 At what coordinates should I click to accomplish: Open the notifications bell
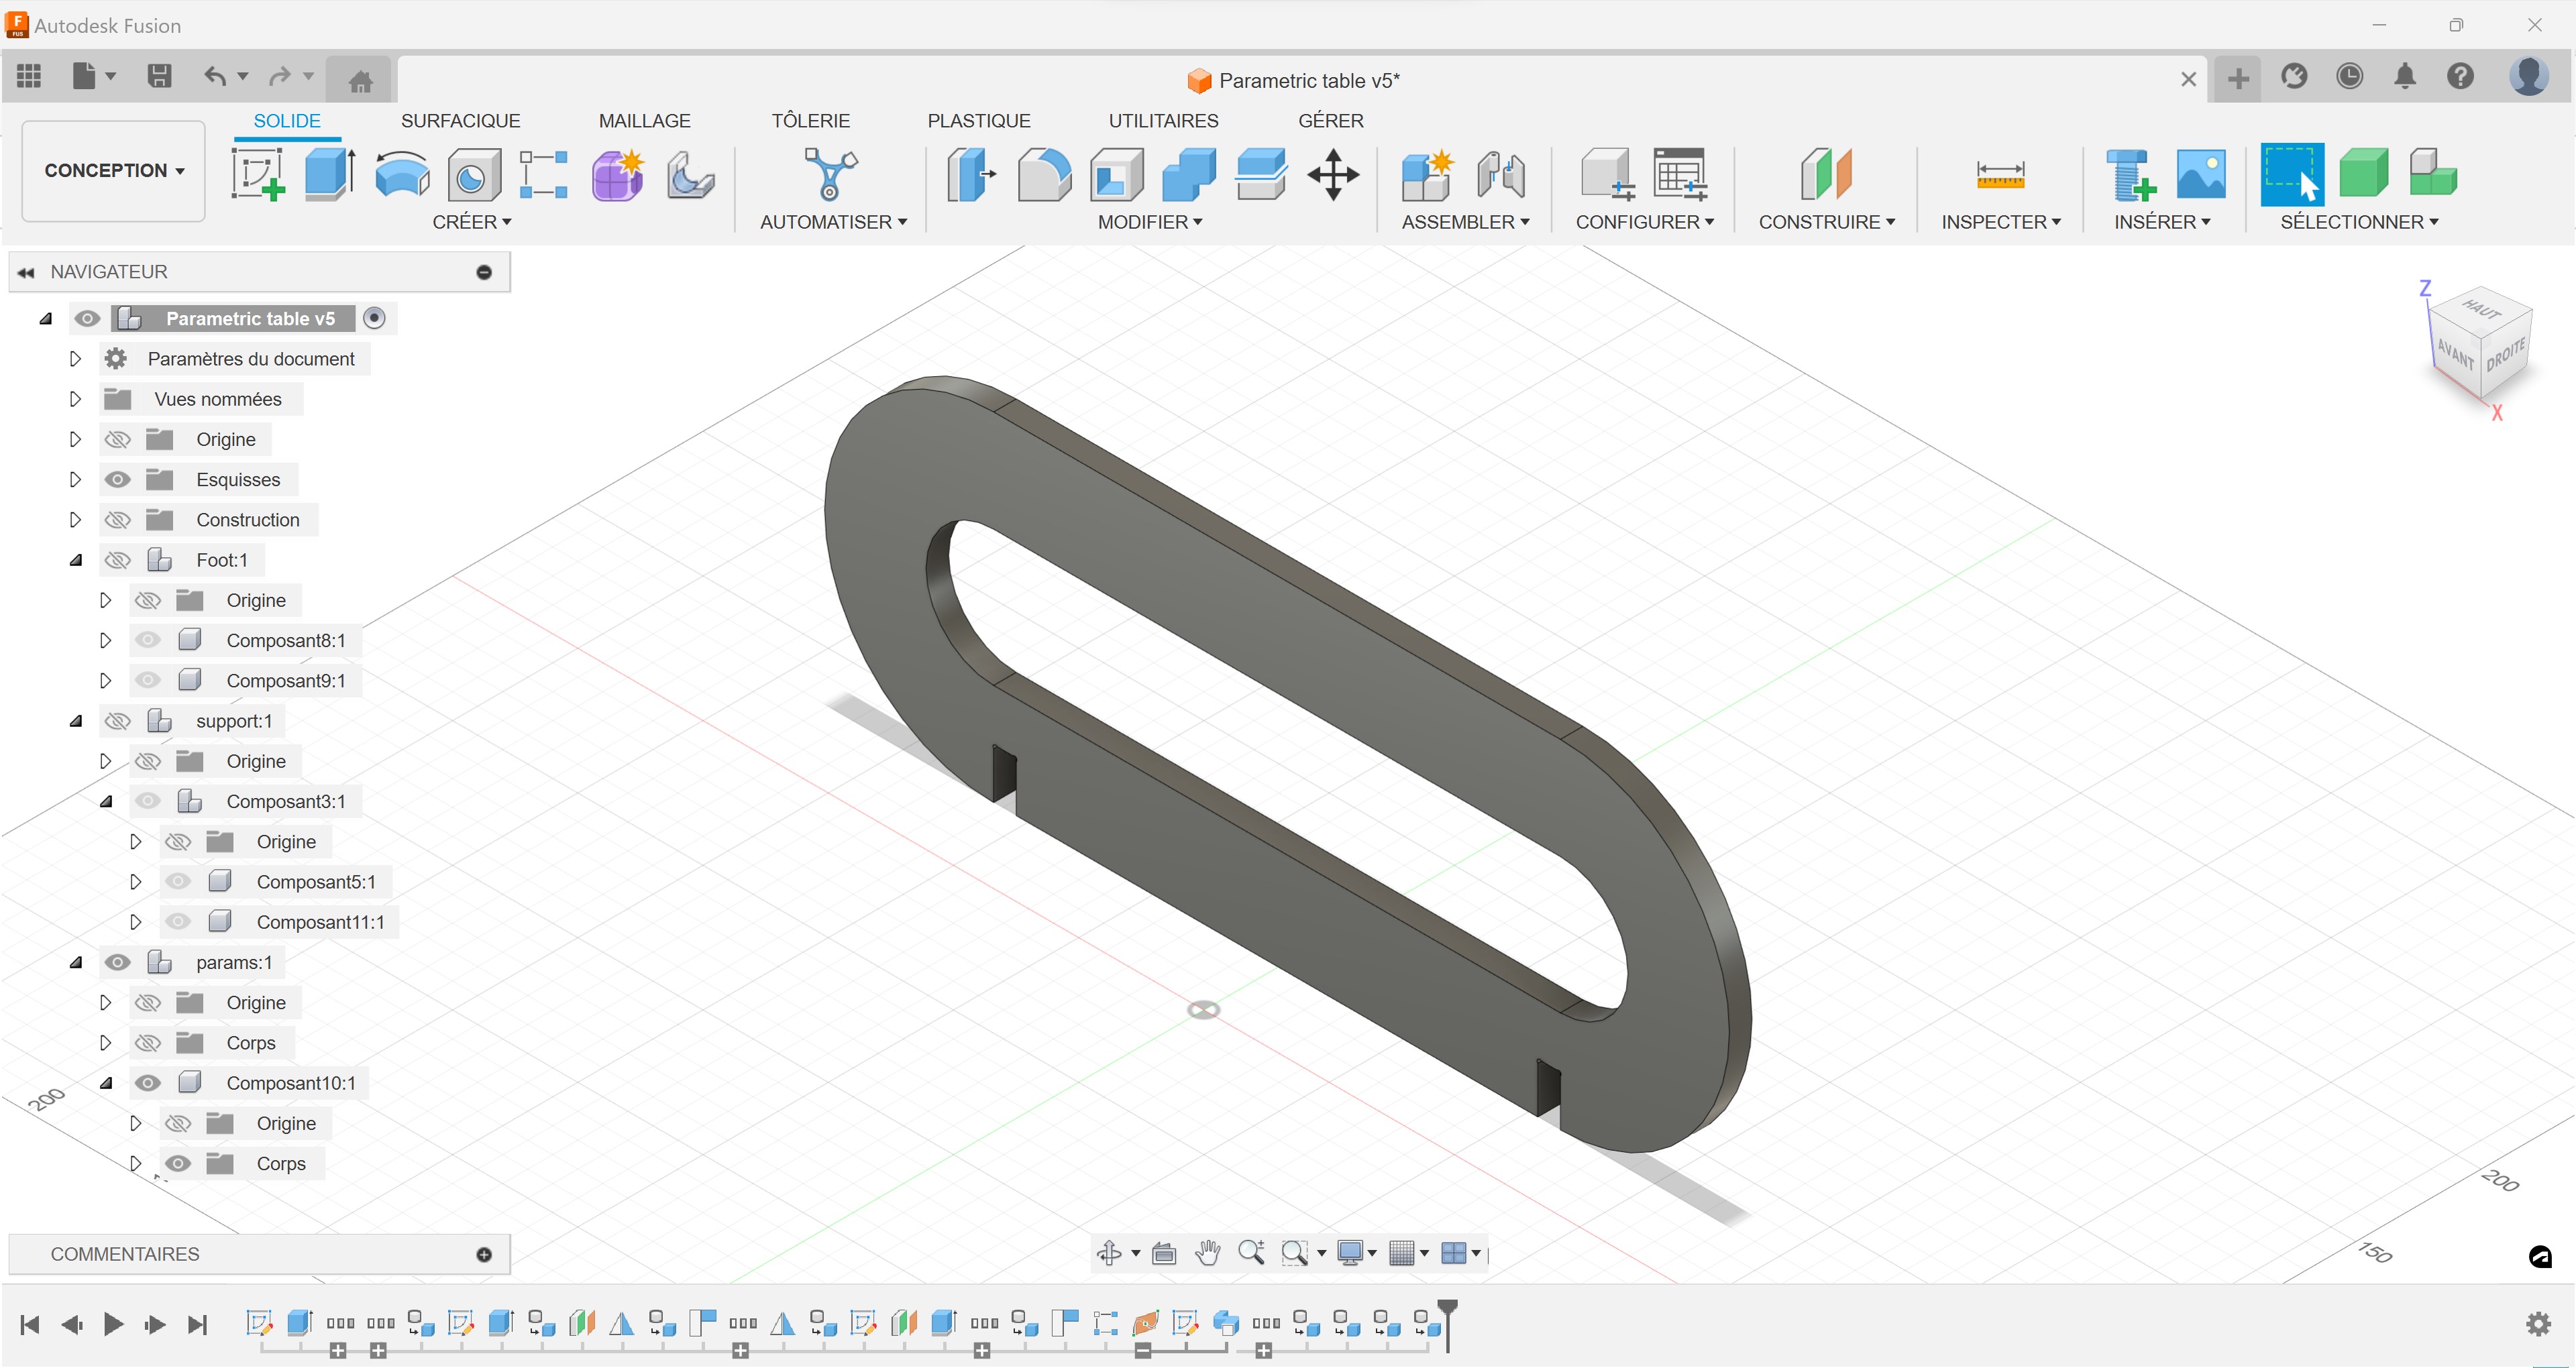pos(2404,76)
